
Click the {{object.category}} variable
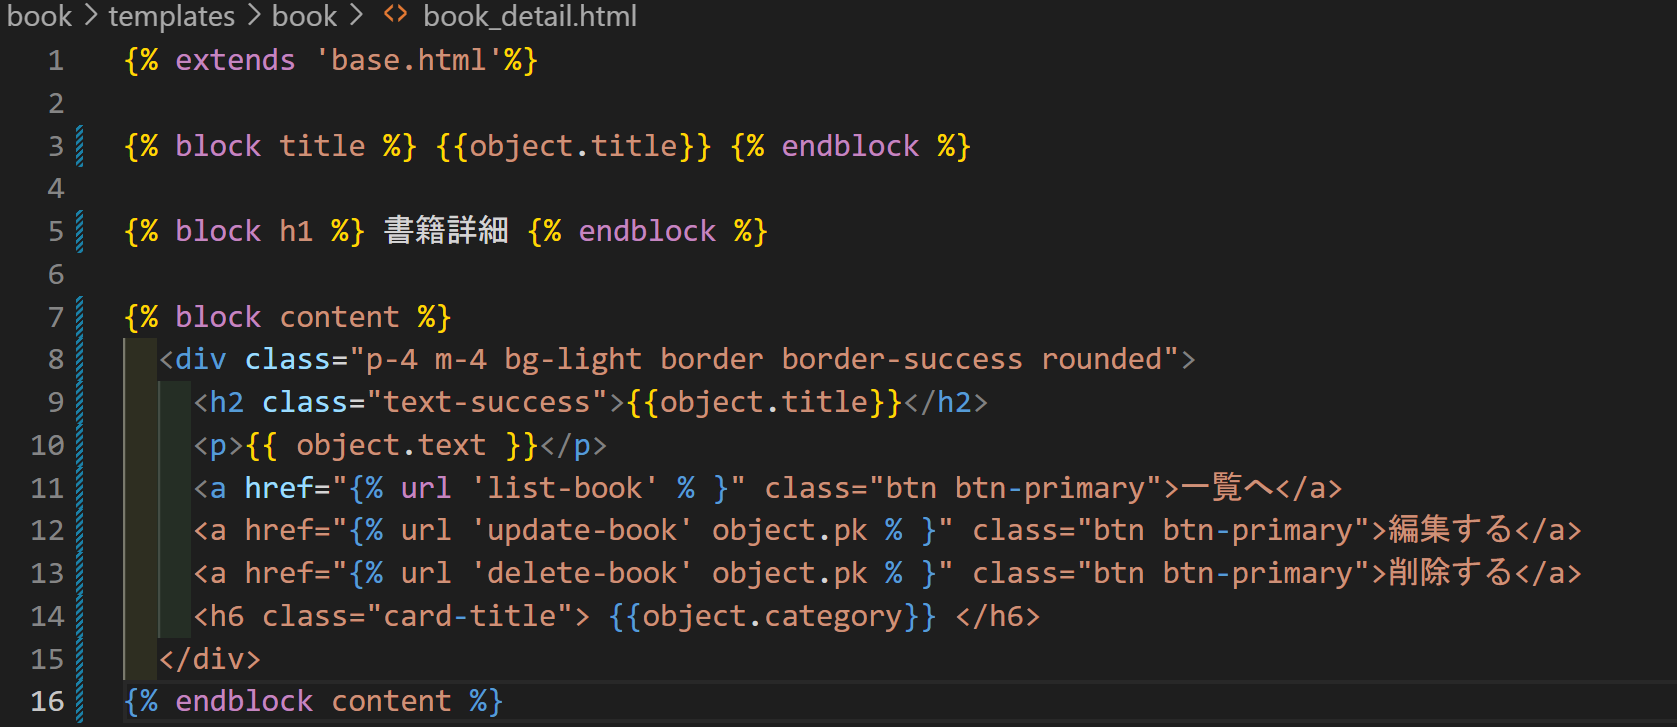coord(773,617)
